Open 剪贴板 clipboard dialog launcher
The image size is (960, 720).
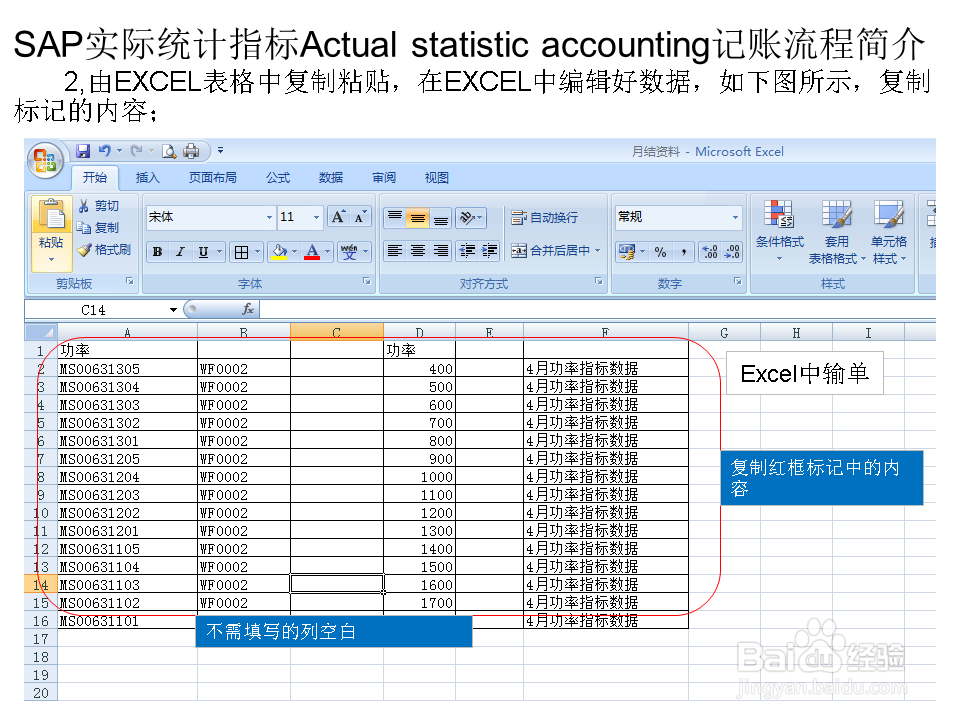(130, 281)
